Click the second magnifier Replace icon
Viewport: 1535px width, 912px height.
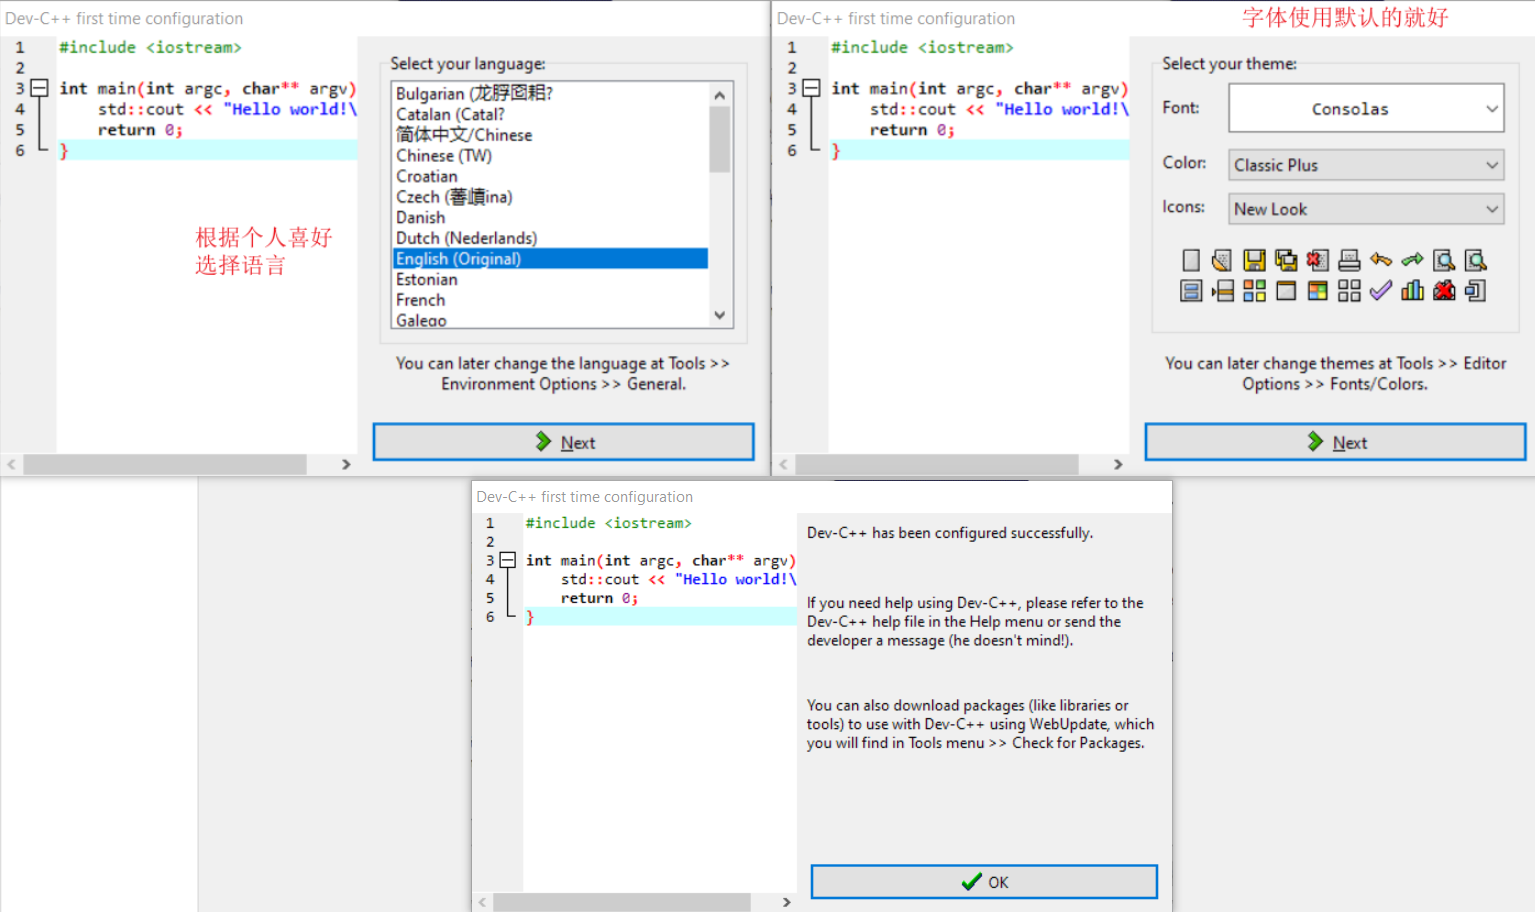coord(1476,261)
